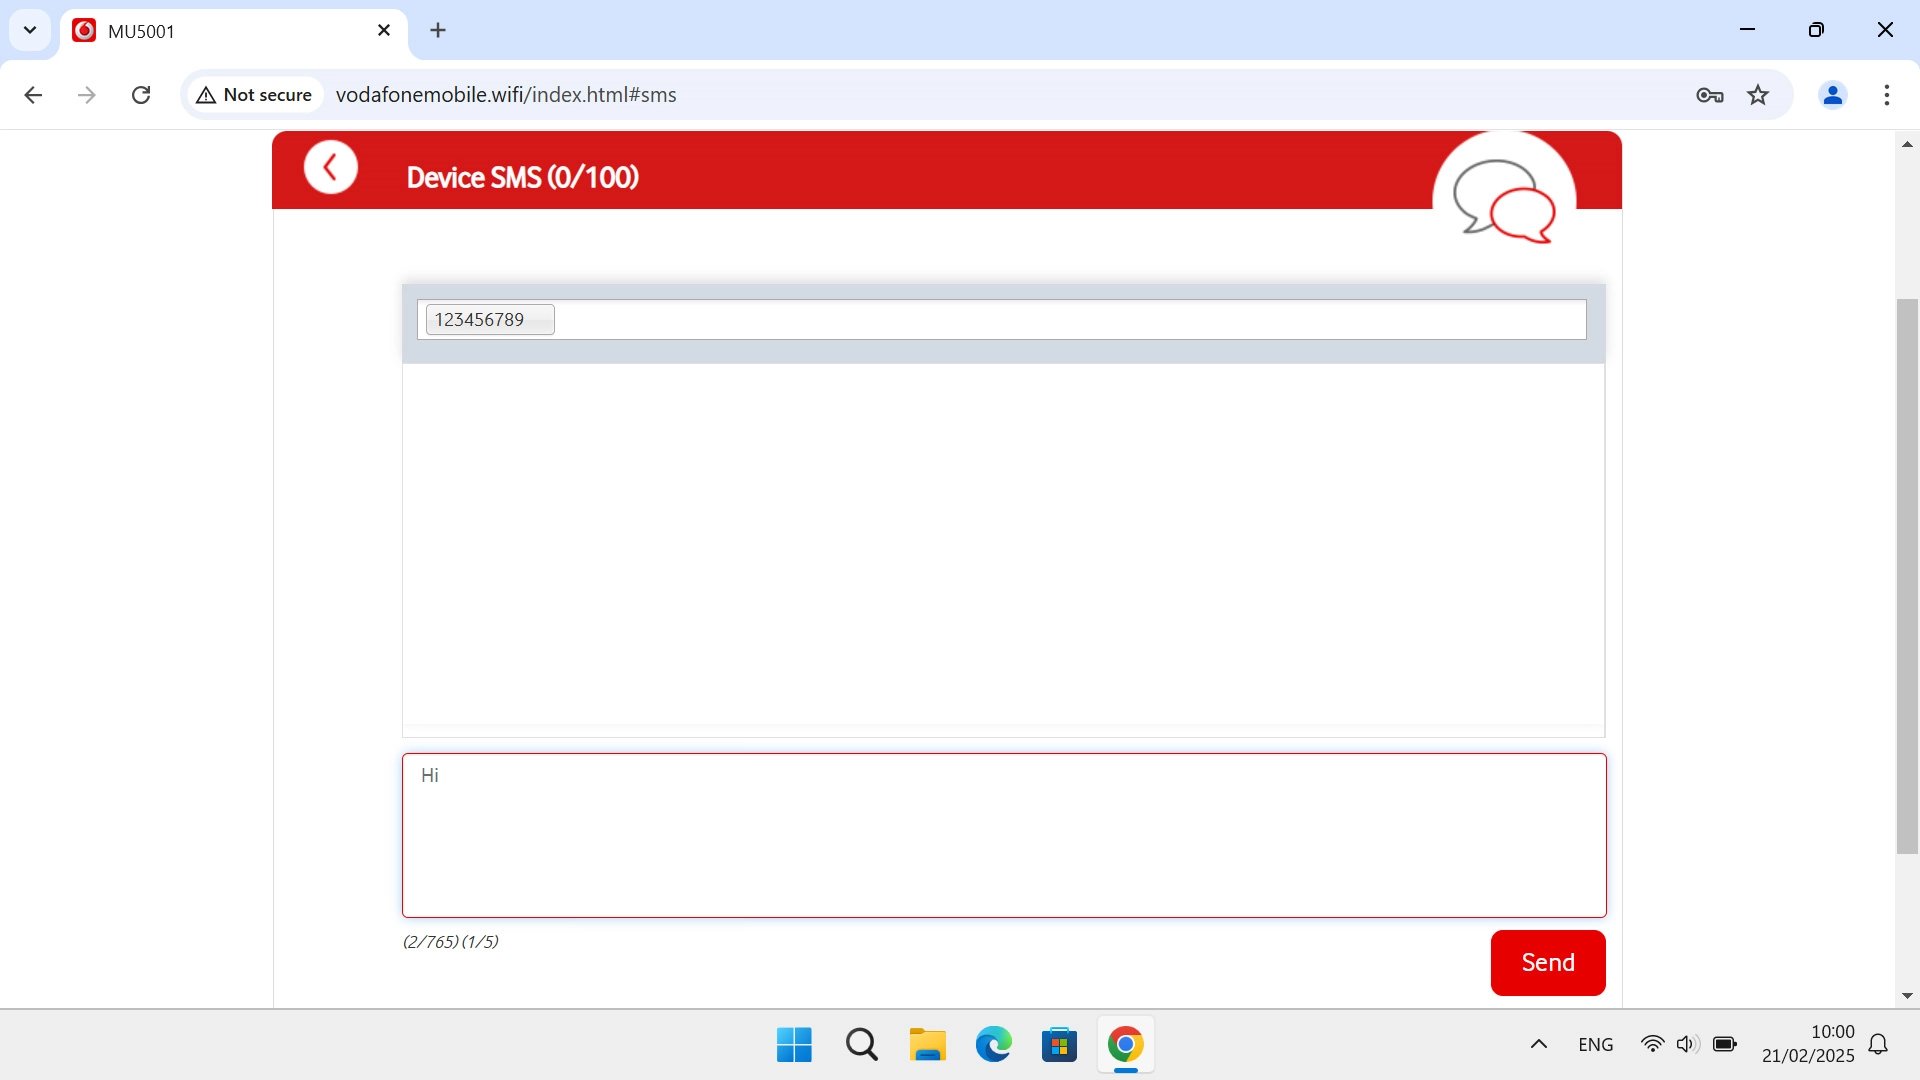Screen dimensions: 1920x1080
Task: Open a new browser tab
Action: click(x=438, y=30)
